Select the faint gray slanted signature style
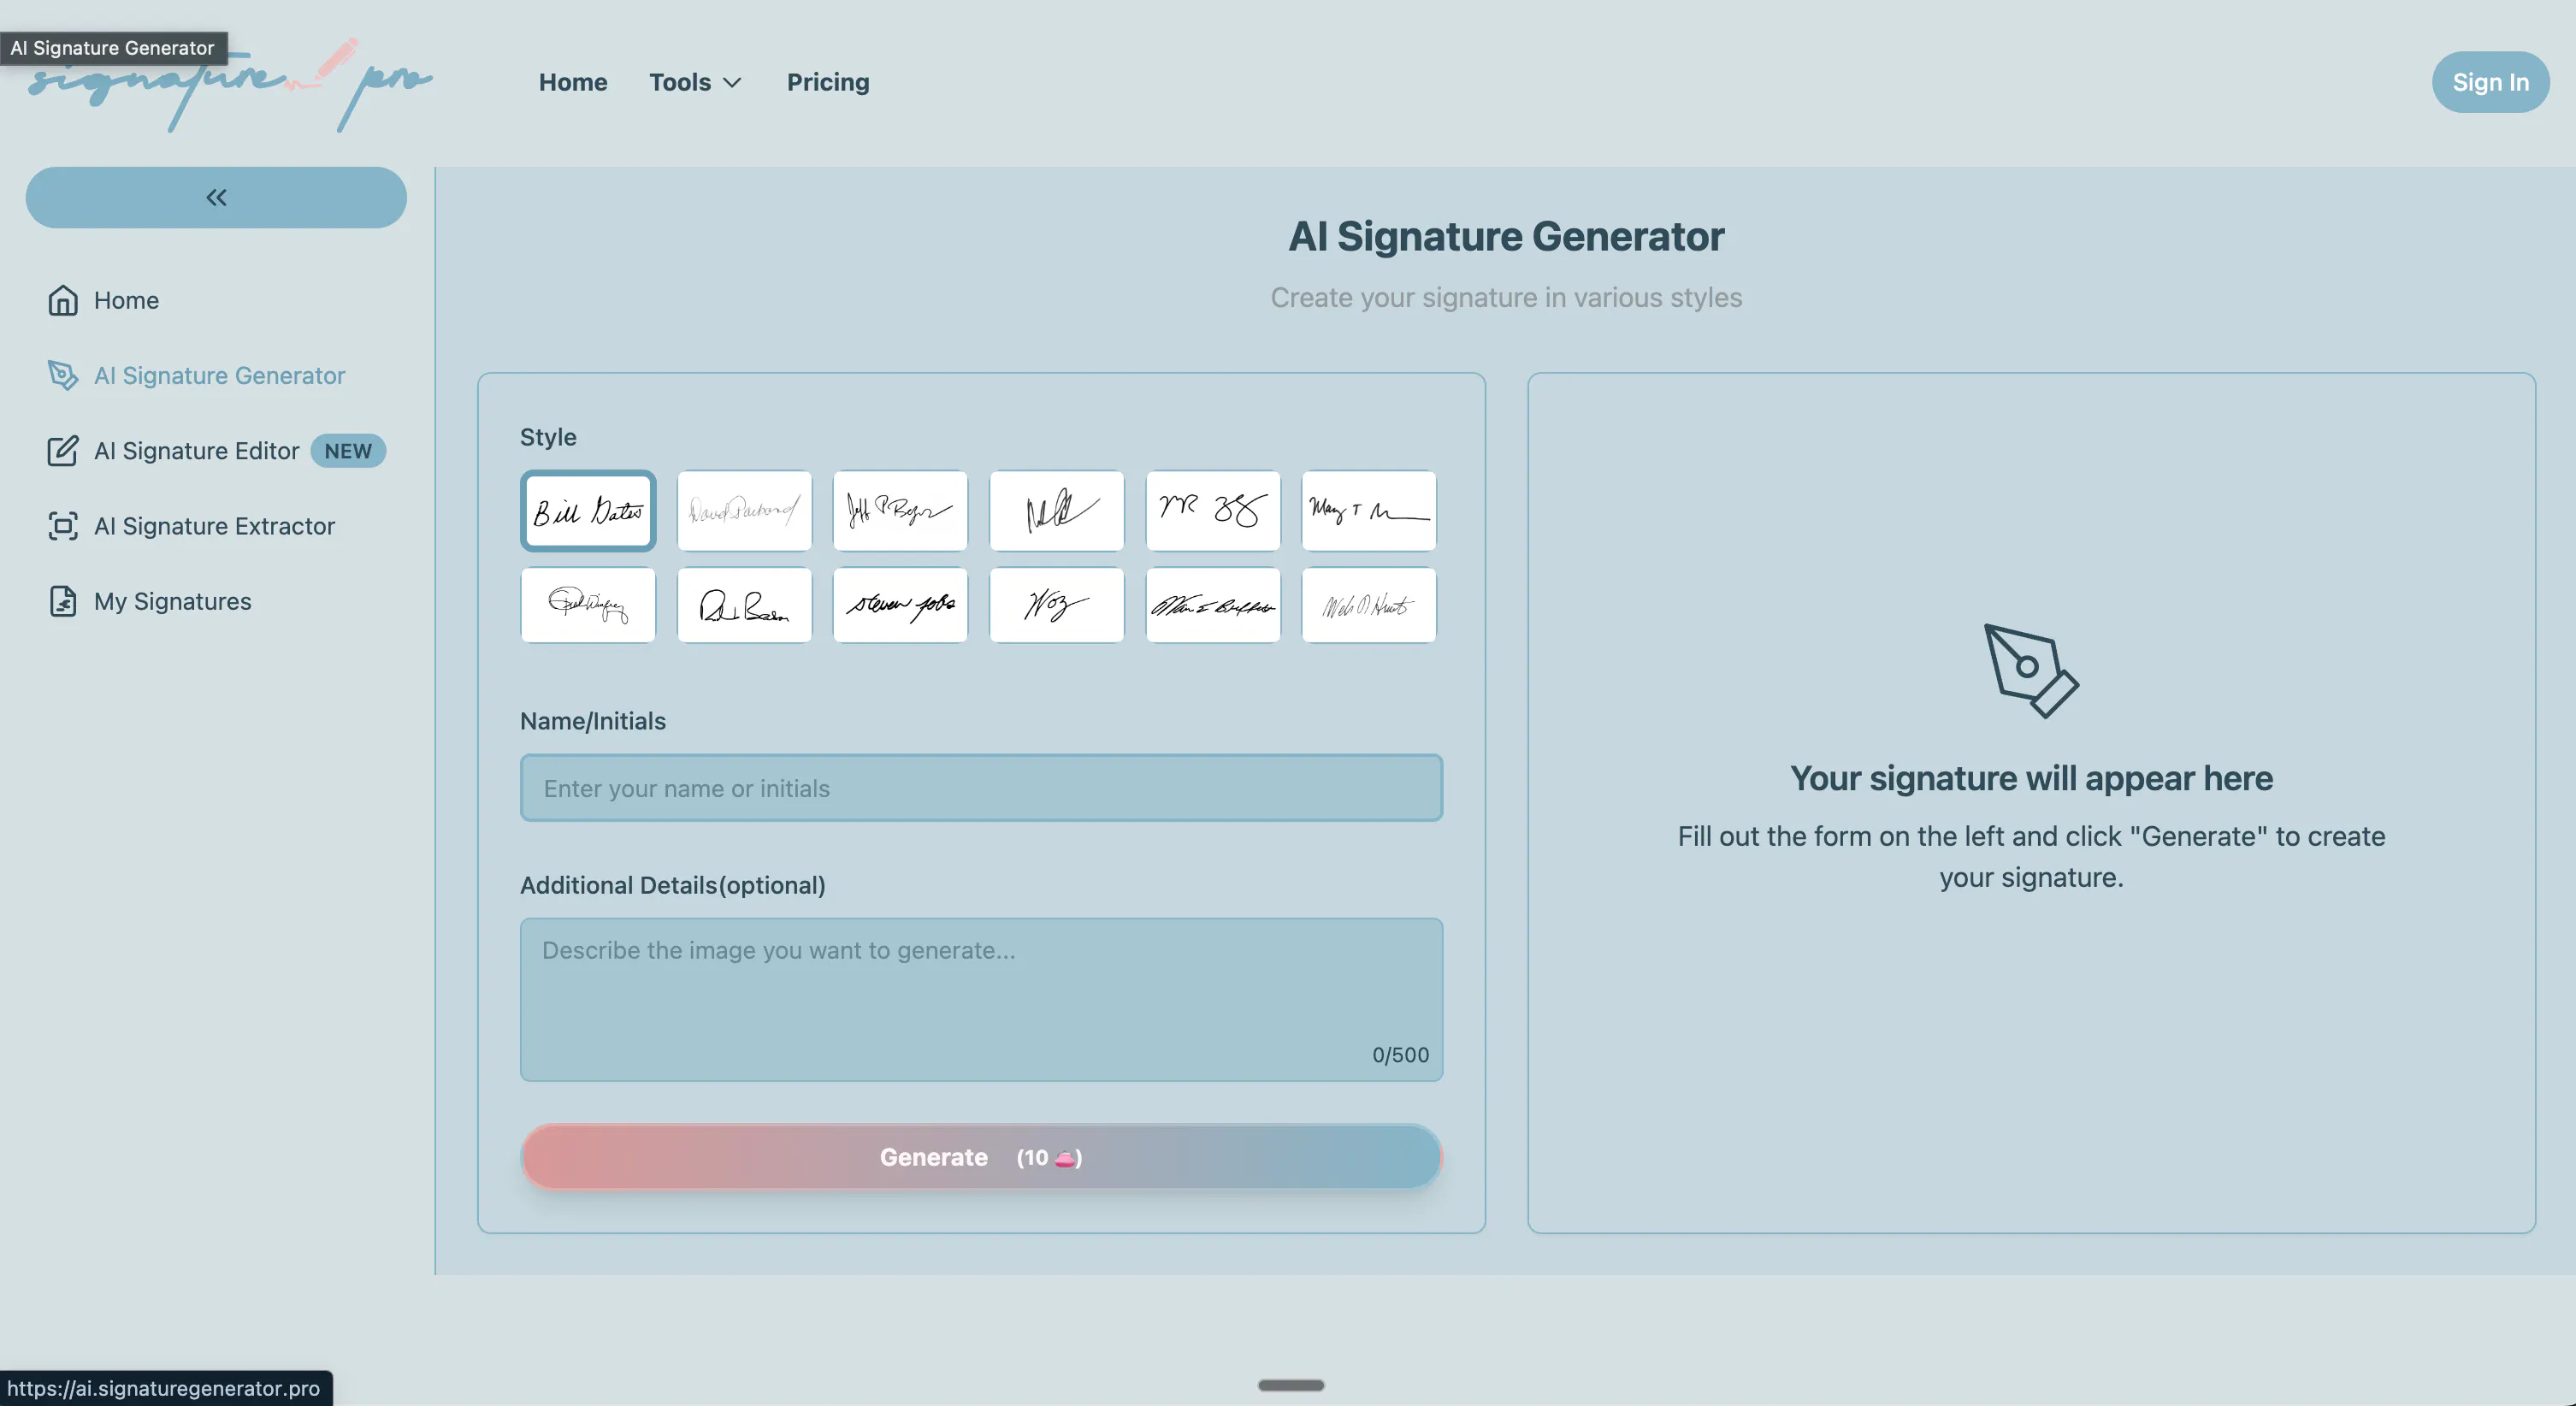2576x1406 pixels. click(x=1369, y=605)
